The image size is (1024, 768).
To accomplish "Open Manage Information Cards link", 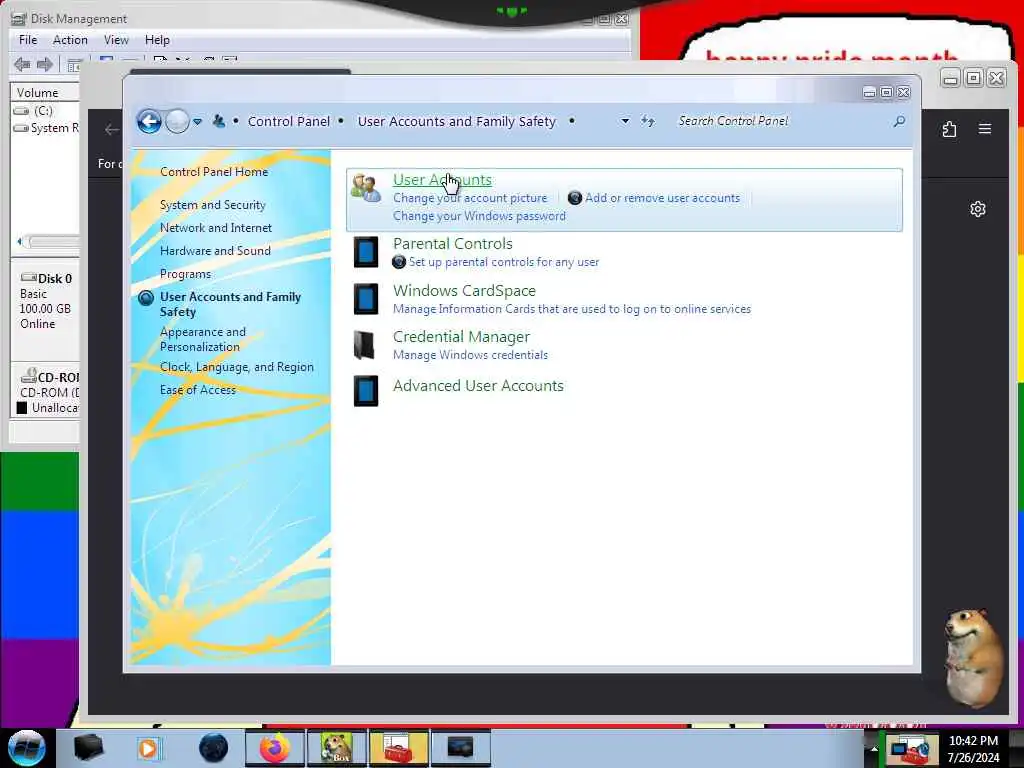I will tap(572, 309).
